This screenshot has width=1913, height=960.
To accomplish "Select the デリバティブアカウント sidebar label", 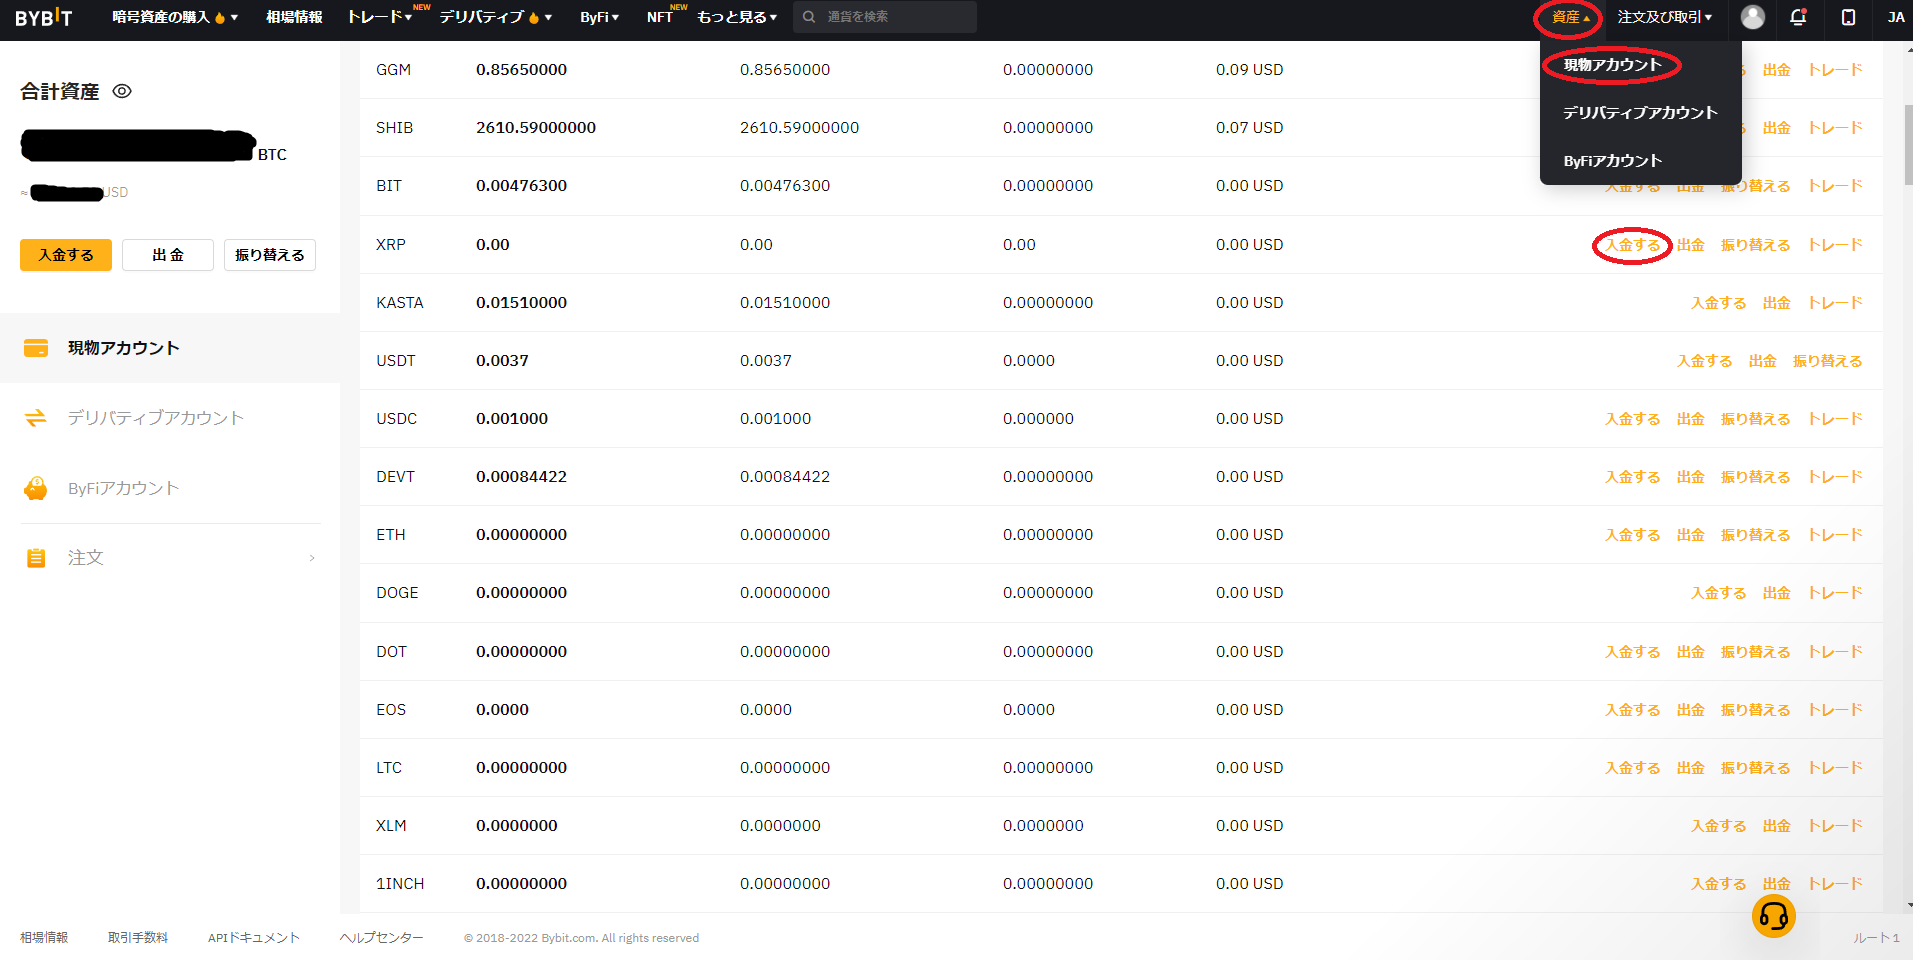I will pyautogui.click(x=156, y=418).
